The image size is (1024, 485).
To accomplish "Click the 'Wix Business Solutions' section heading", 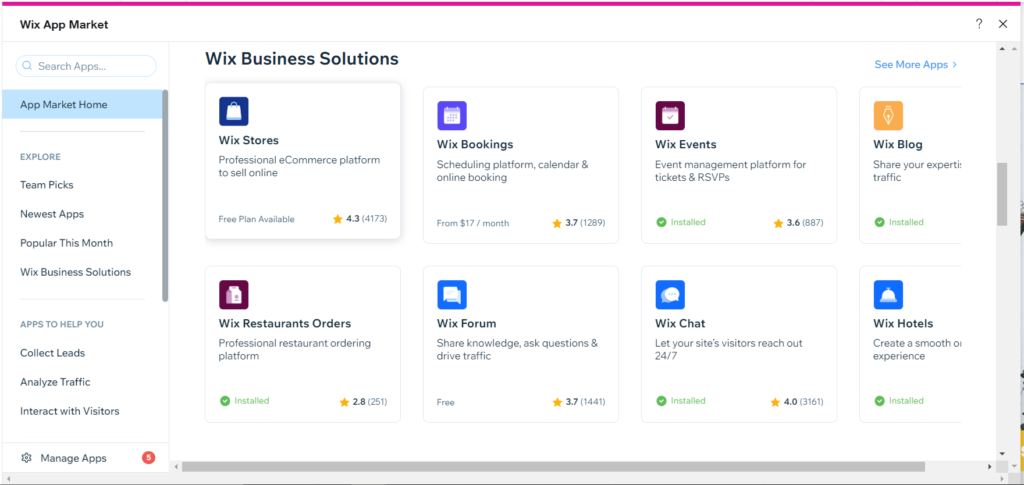I will [x=302, y=59].
